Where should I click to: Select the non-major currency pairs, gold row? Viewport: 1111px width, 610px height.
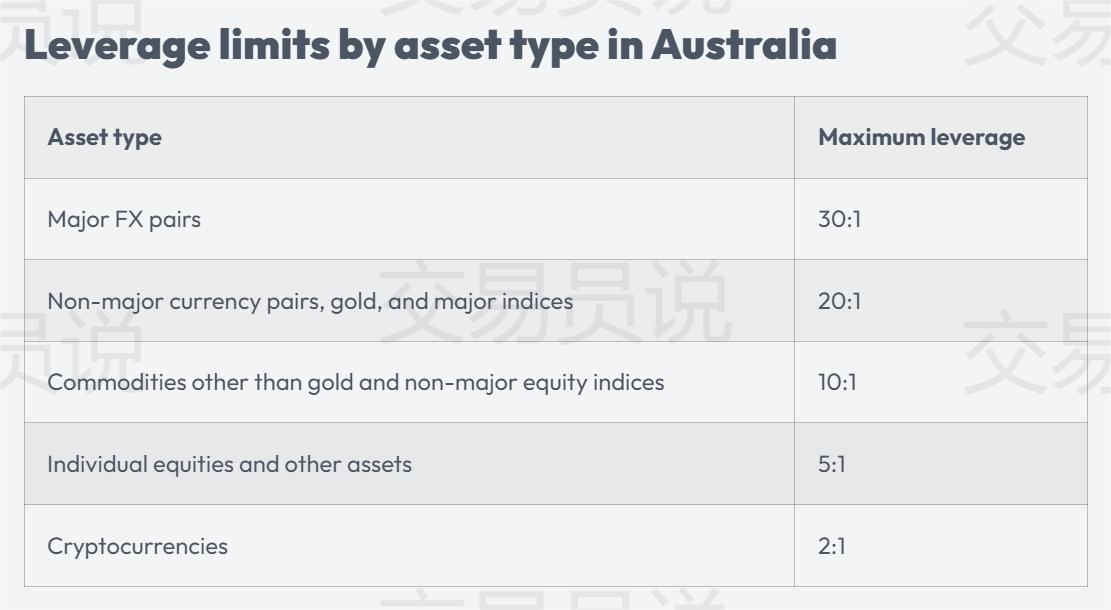pos(556,300)
